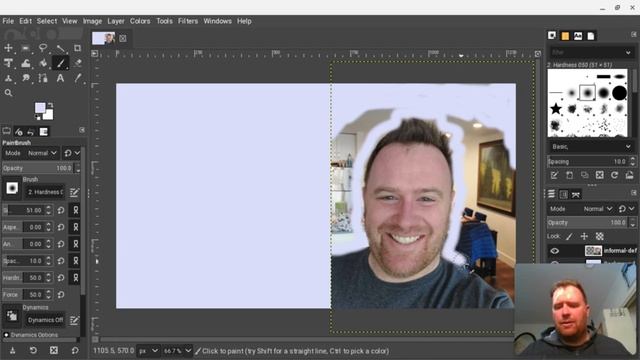Switch to the Patterns tab
This screenshot has width=640, height=360.
(565, 36)
